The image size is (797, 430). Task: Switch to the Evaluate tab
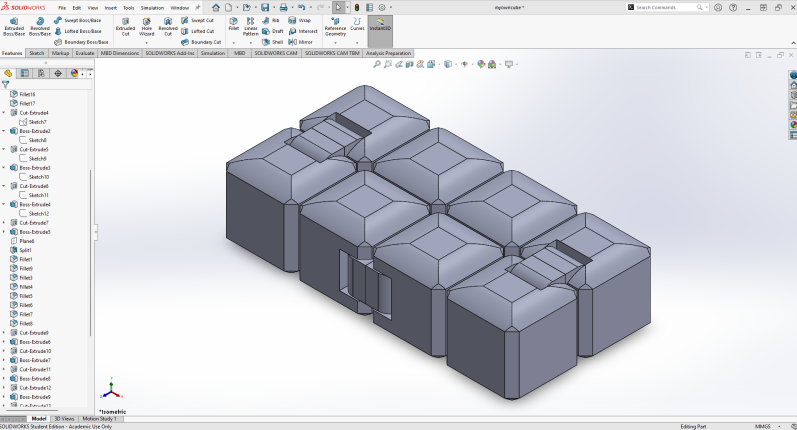coord(85,53)
